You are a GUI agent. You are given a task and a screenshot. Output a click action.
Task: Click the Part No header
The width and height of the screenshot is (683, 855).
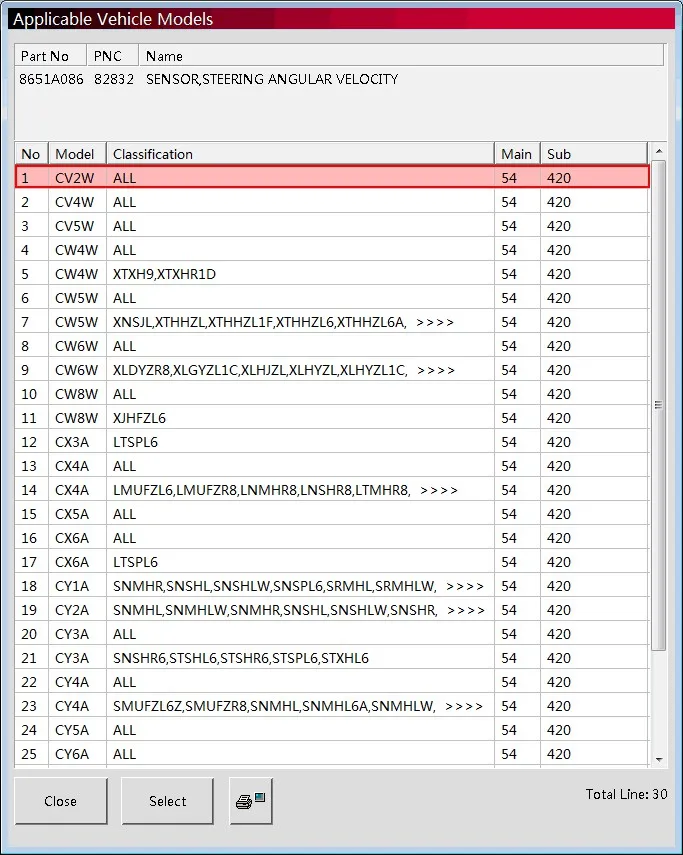50,56
